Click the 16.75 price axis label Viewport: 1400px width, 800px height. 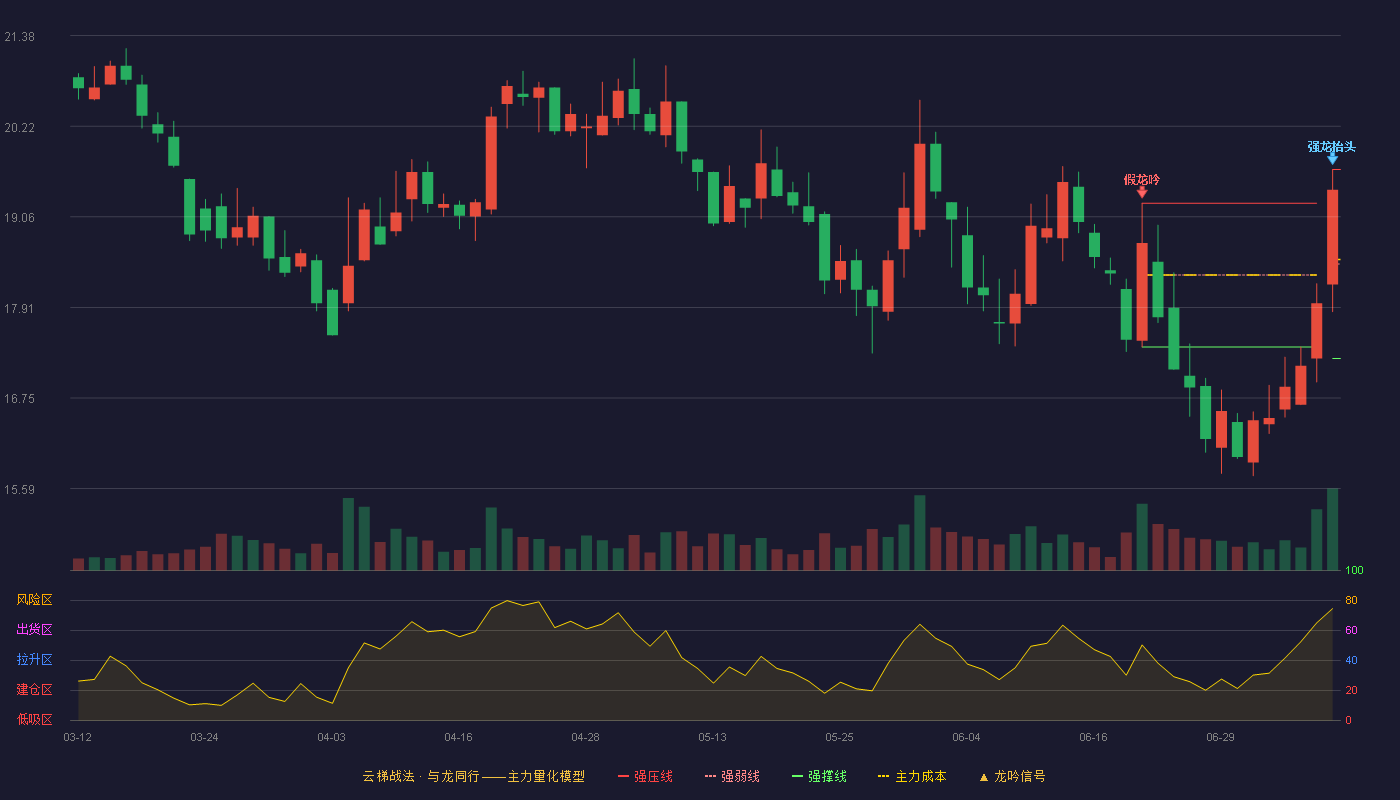[19, 399]
